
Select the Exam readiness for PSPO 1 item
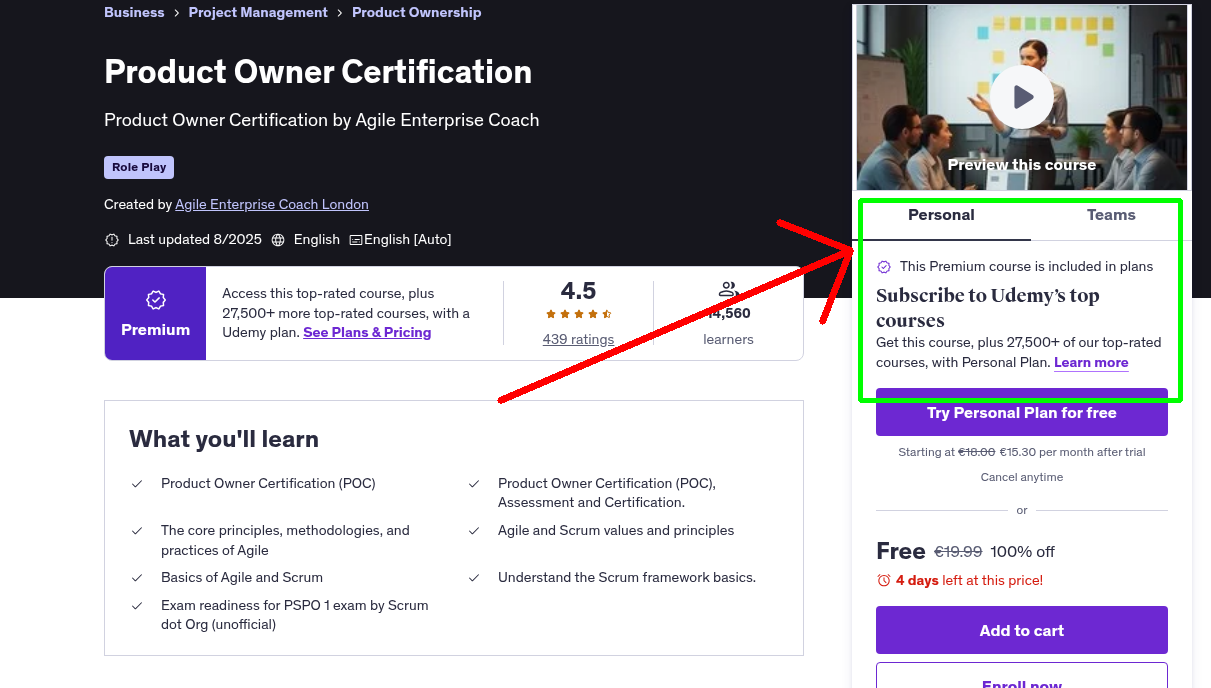tap(294, 615)
